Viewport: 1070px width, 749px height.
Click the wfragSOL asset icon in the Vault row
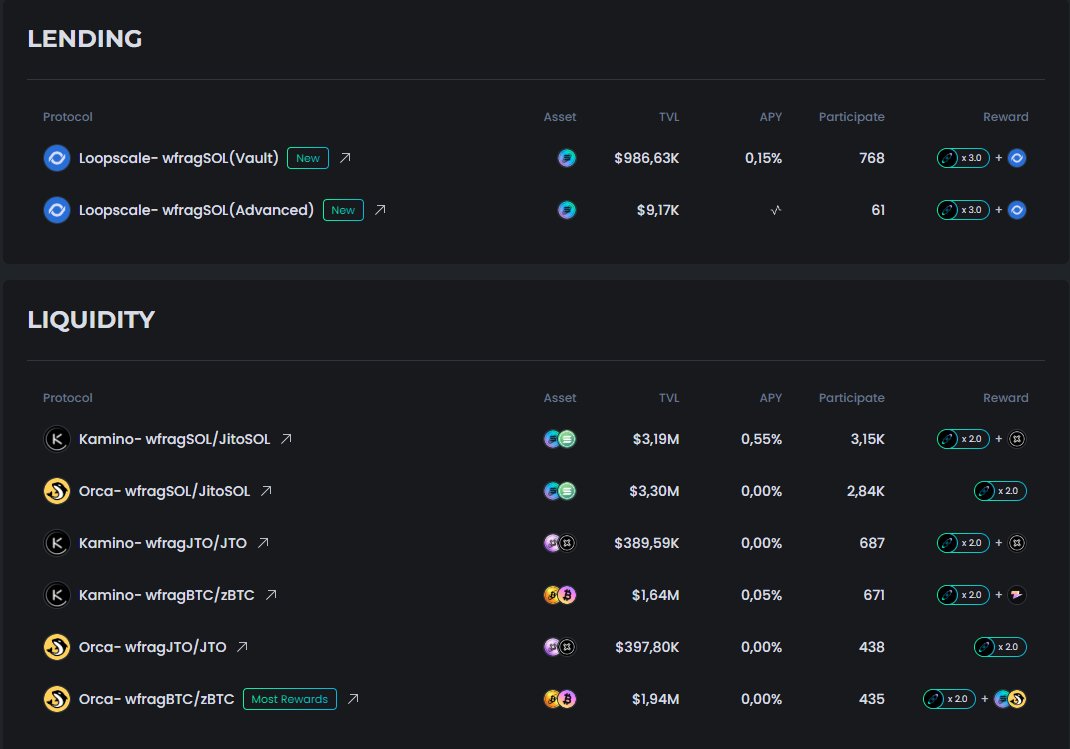pyautogui.click(x=567, y=158)
